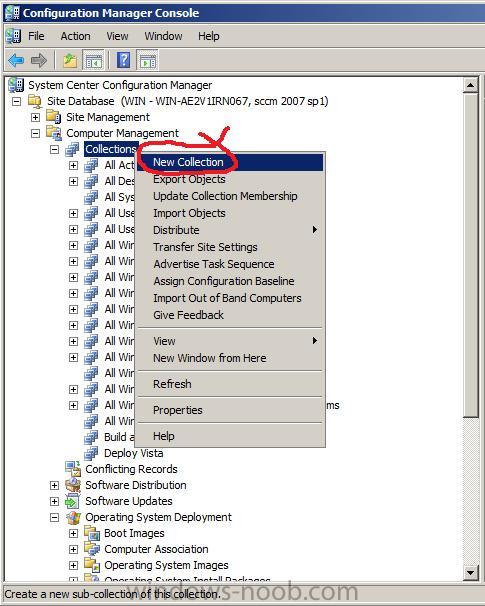Image resolution: width=485 pixels, height=606 pixels.
Task: Click the tree scrollbar down arrow
Action: tap(471, 572)
